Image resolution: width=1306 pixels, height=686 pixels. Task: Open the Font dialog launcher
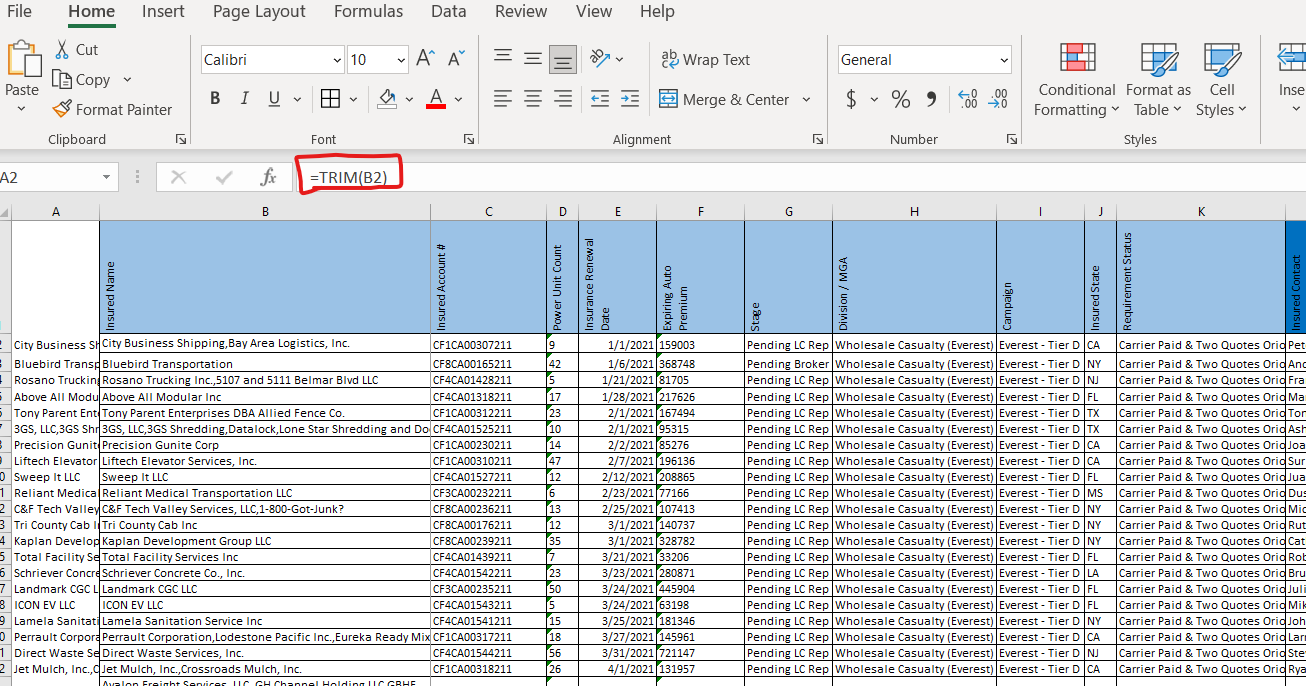pyautogui.click(x=468, y=139)
